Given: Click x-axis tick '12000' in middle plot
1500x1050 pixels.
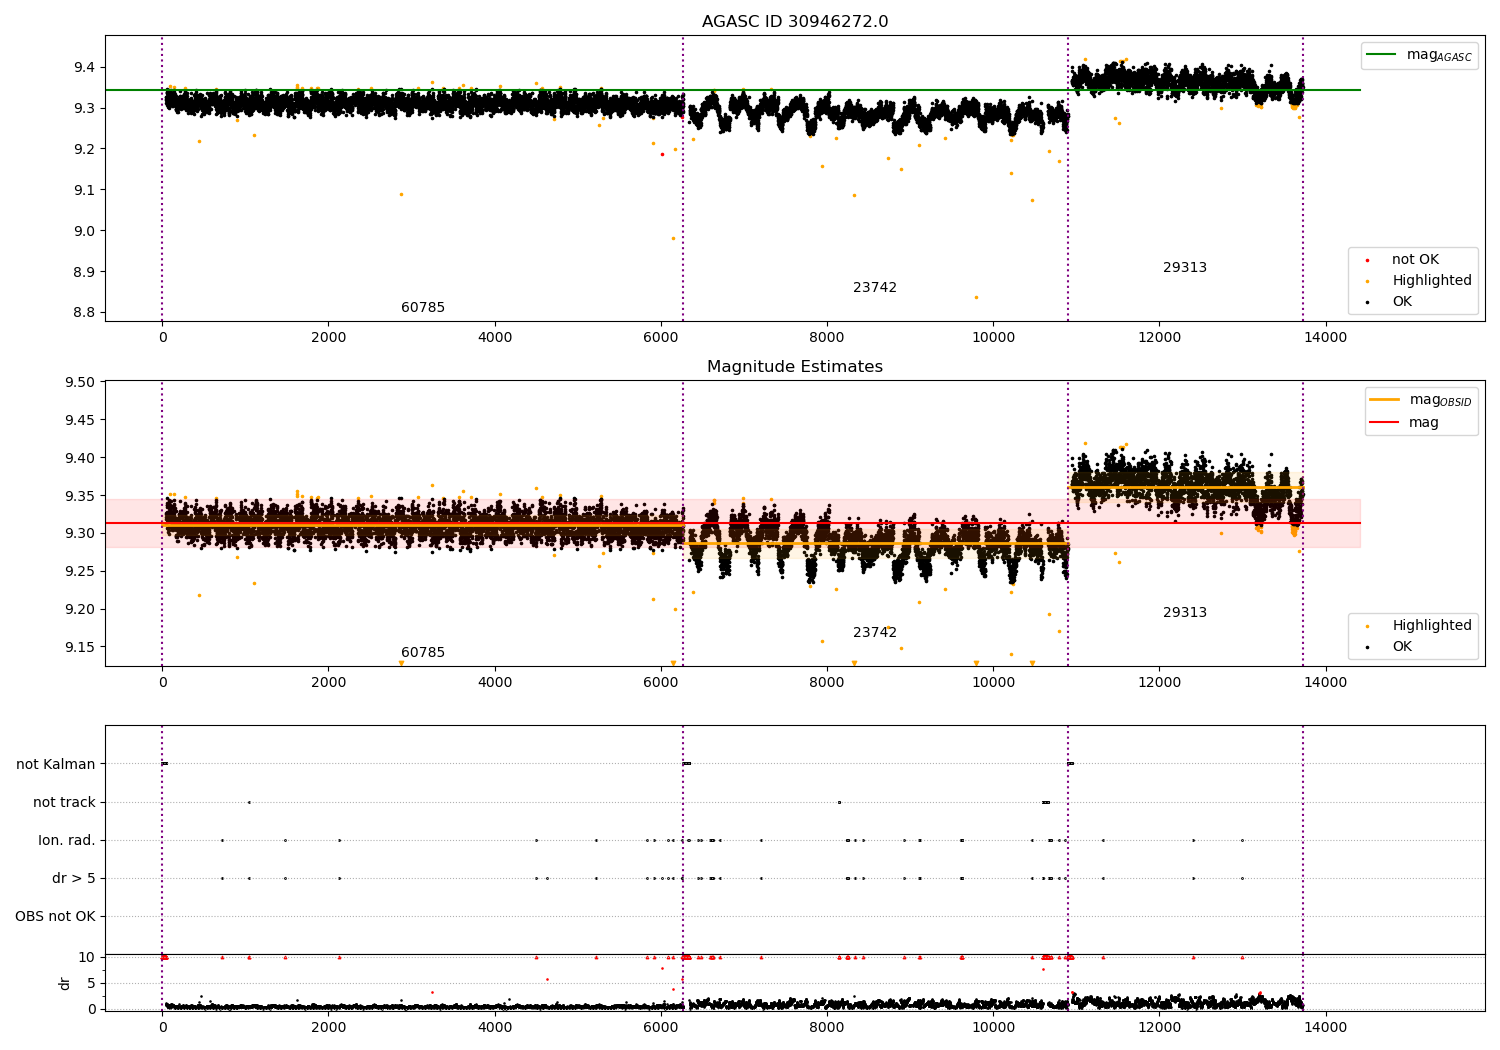Looking at the screenshot, I should (x=1160, y=683).
